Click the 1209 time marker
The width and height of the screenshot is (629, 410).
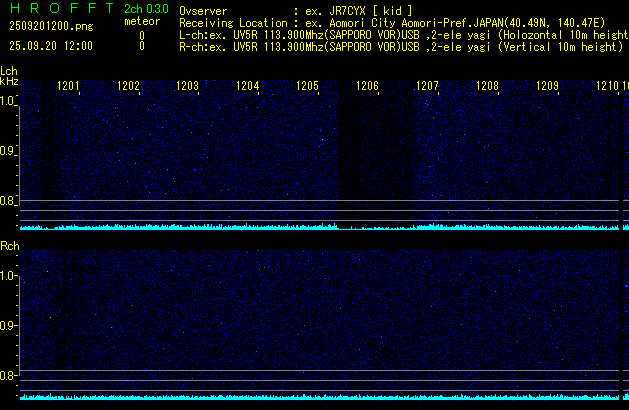(547, 87)
